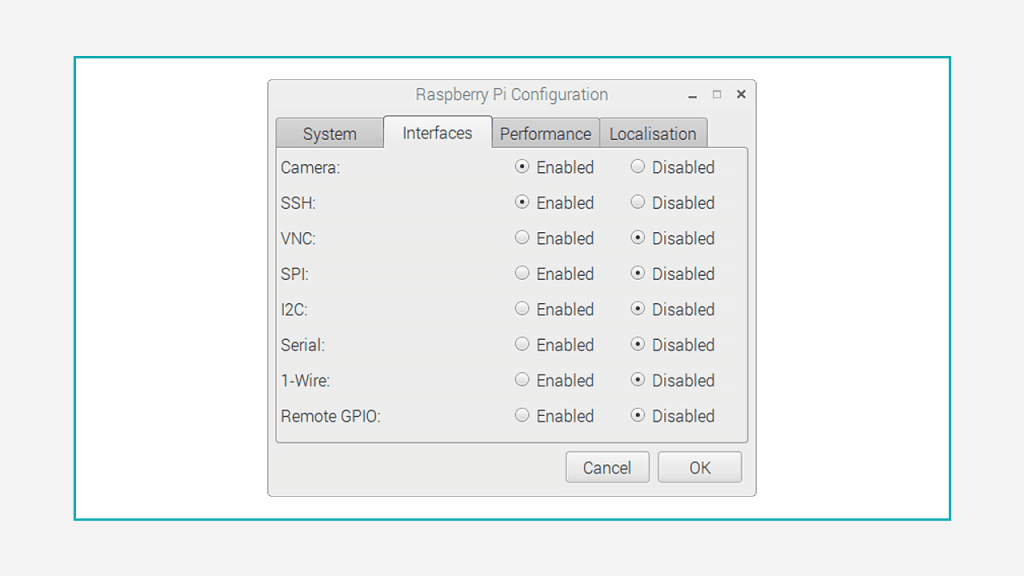Disable SSH access
Screen dimensions: 1024x576
coord(638,202)
